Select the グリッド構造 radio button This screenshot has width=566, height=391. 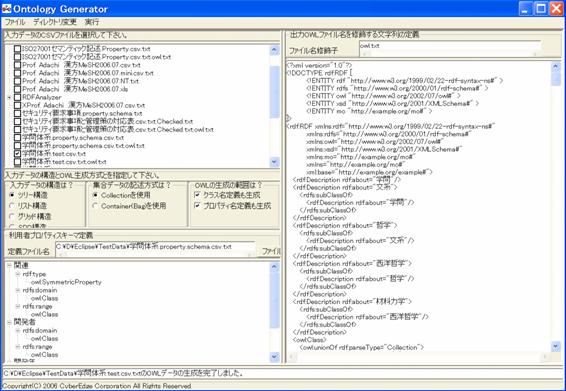pos(12,217)
